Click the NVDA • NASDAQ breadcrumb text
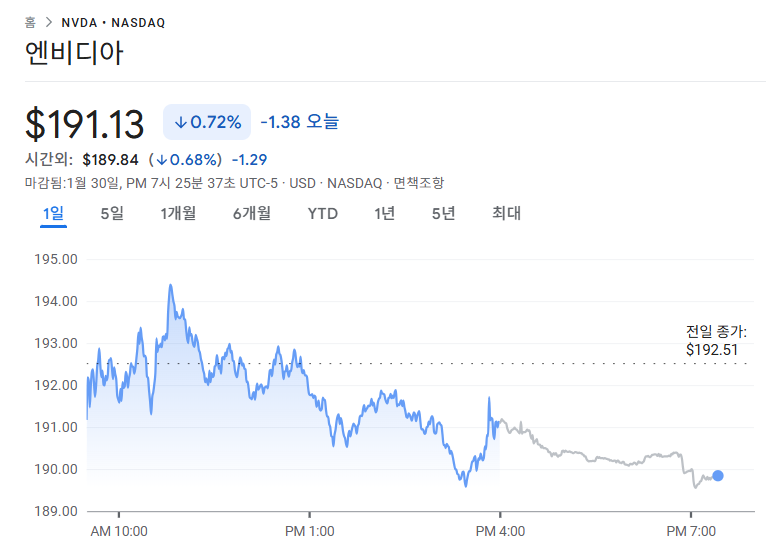 pos(113,22)
